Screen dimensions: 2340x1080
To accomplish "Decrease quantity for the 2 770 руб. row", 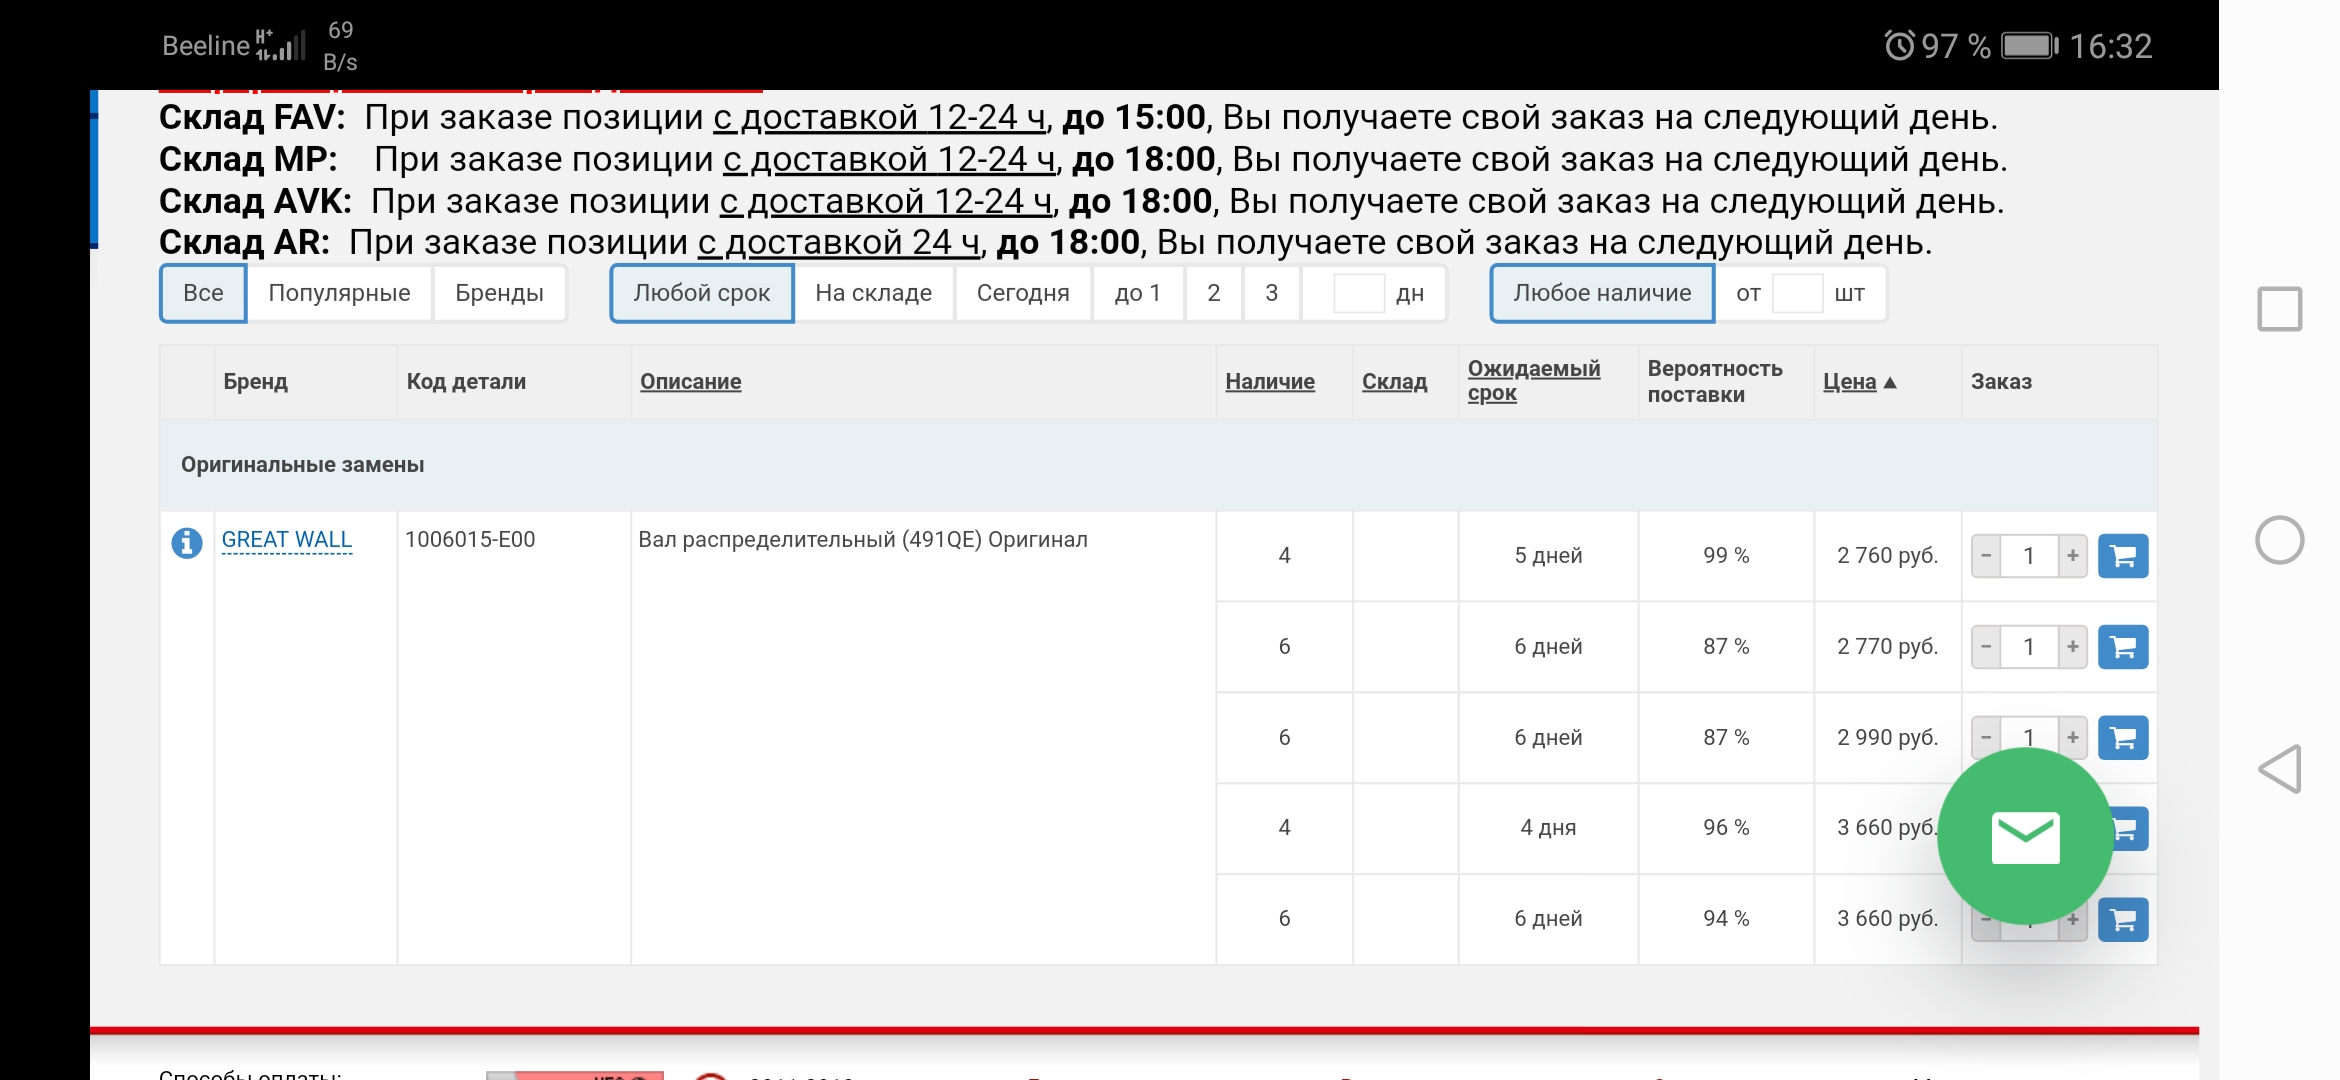I will tap(1986, 647).
